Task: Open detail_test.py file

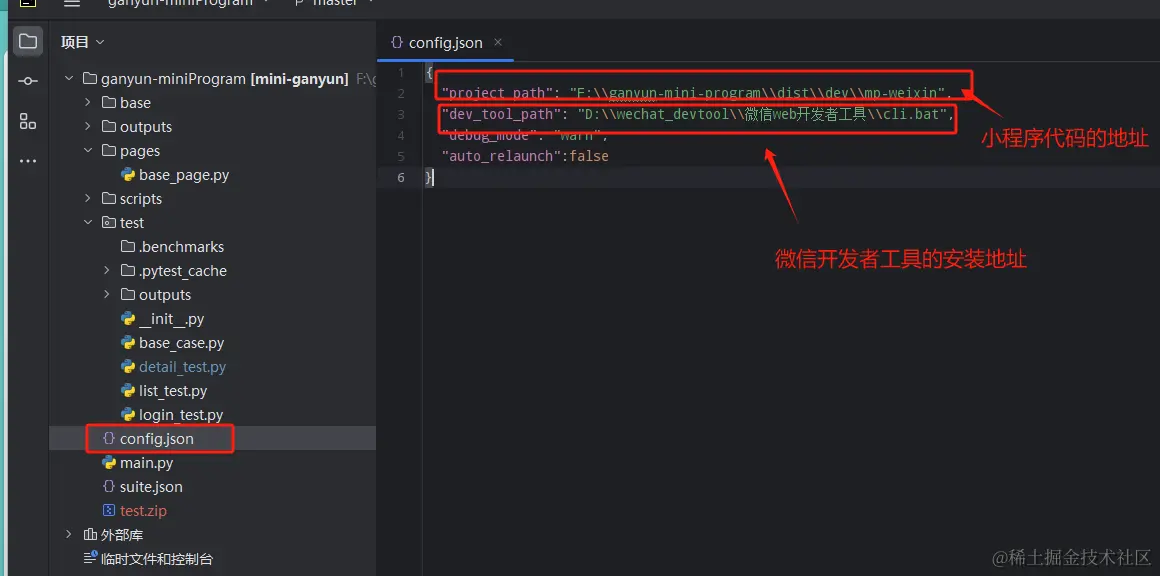Action: point(183,367)
